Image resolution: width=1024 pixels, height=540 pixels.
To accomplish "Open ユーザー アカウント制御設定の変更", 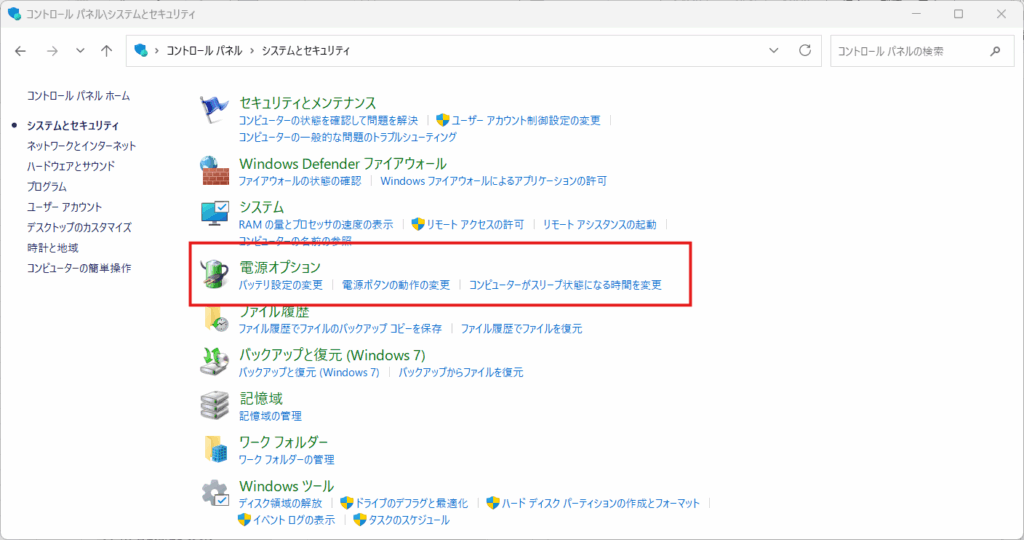I will point(526,120).
